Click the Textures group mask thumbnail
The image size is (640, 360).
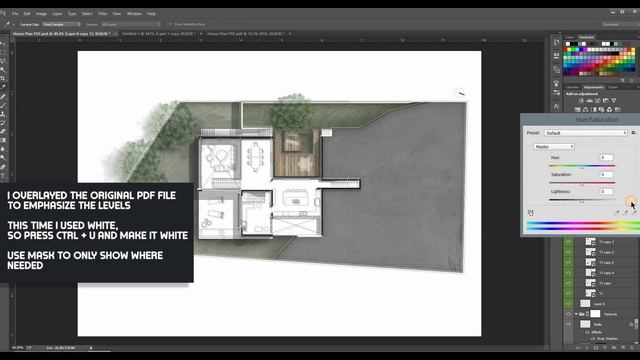coord(596,313)
